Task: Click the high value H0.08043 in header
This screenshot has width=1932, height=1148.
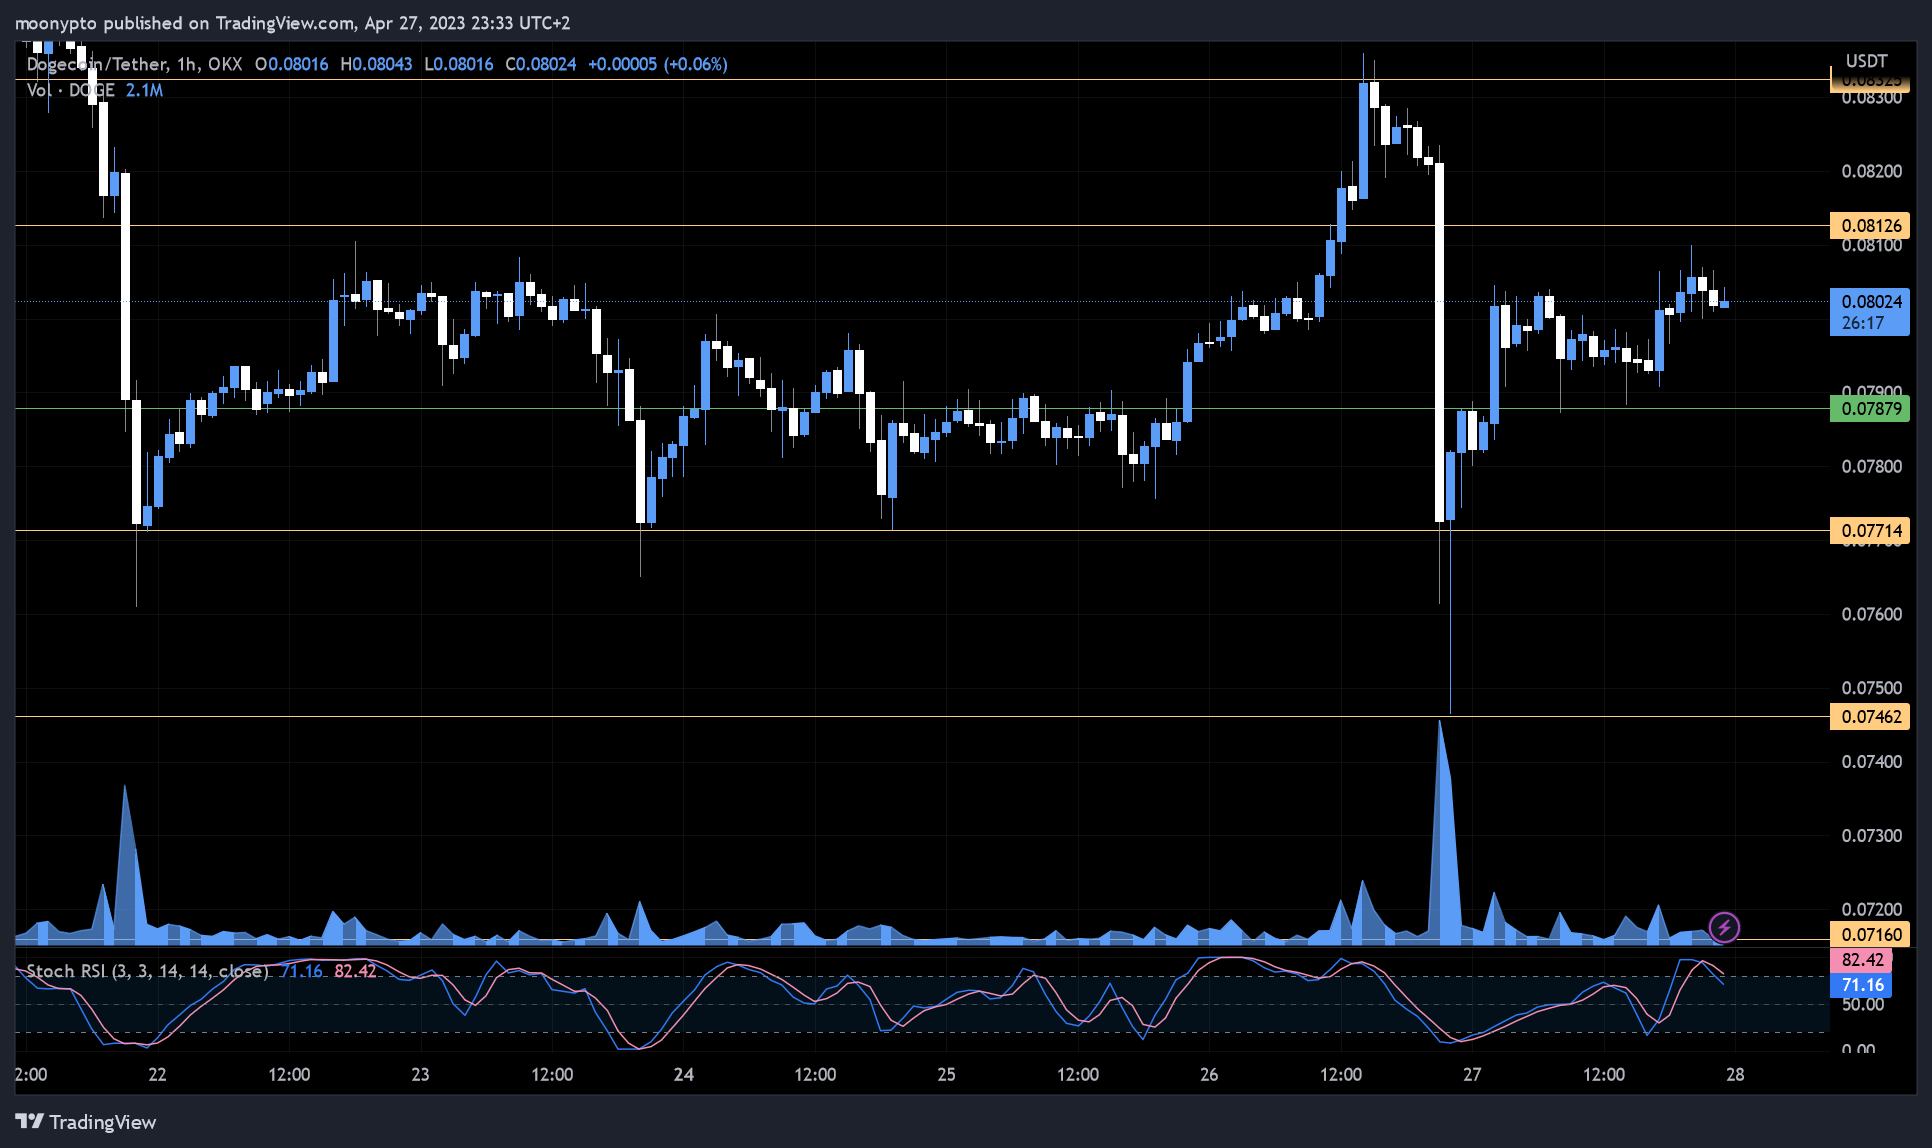Action: [376, 64]
